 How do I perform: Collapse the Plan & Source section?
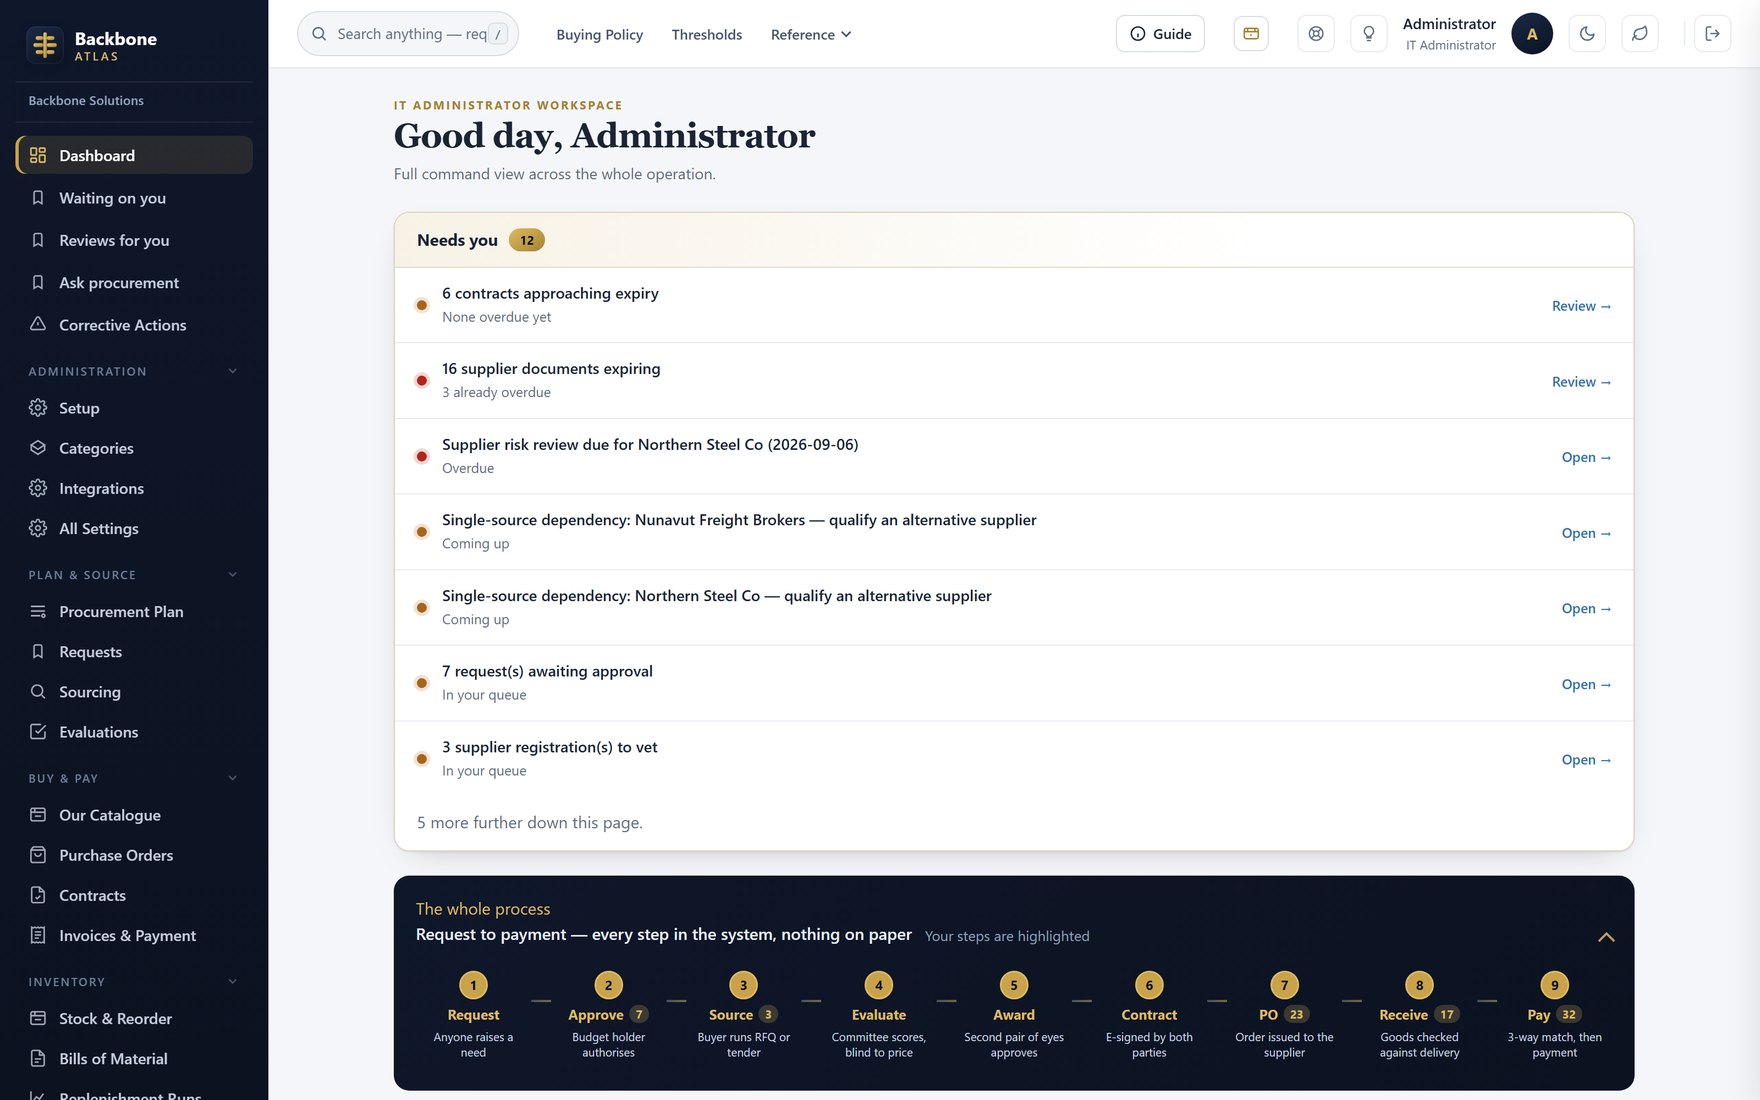[233, 575]
